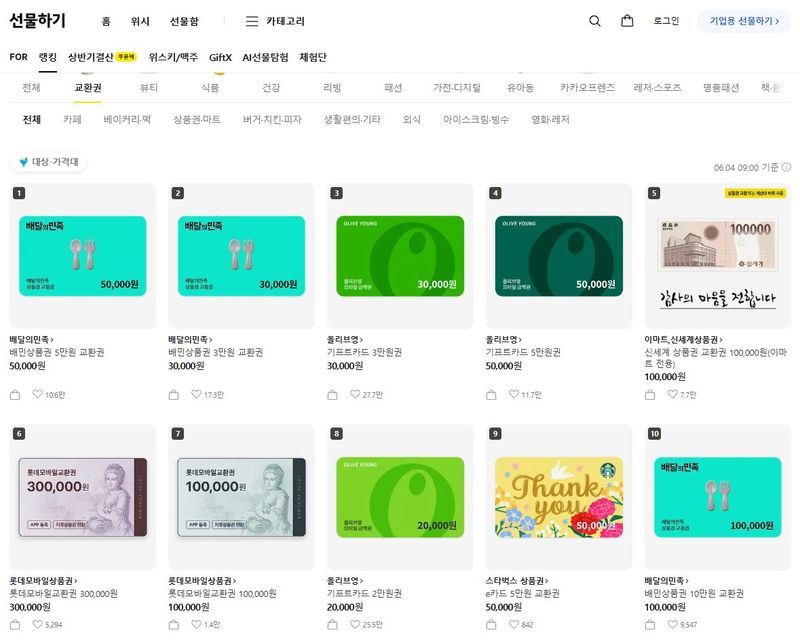Open 올리브영 20,000원 card thumbnail
The height and width of the screenshot is (641, 800).
click(401, 497)
